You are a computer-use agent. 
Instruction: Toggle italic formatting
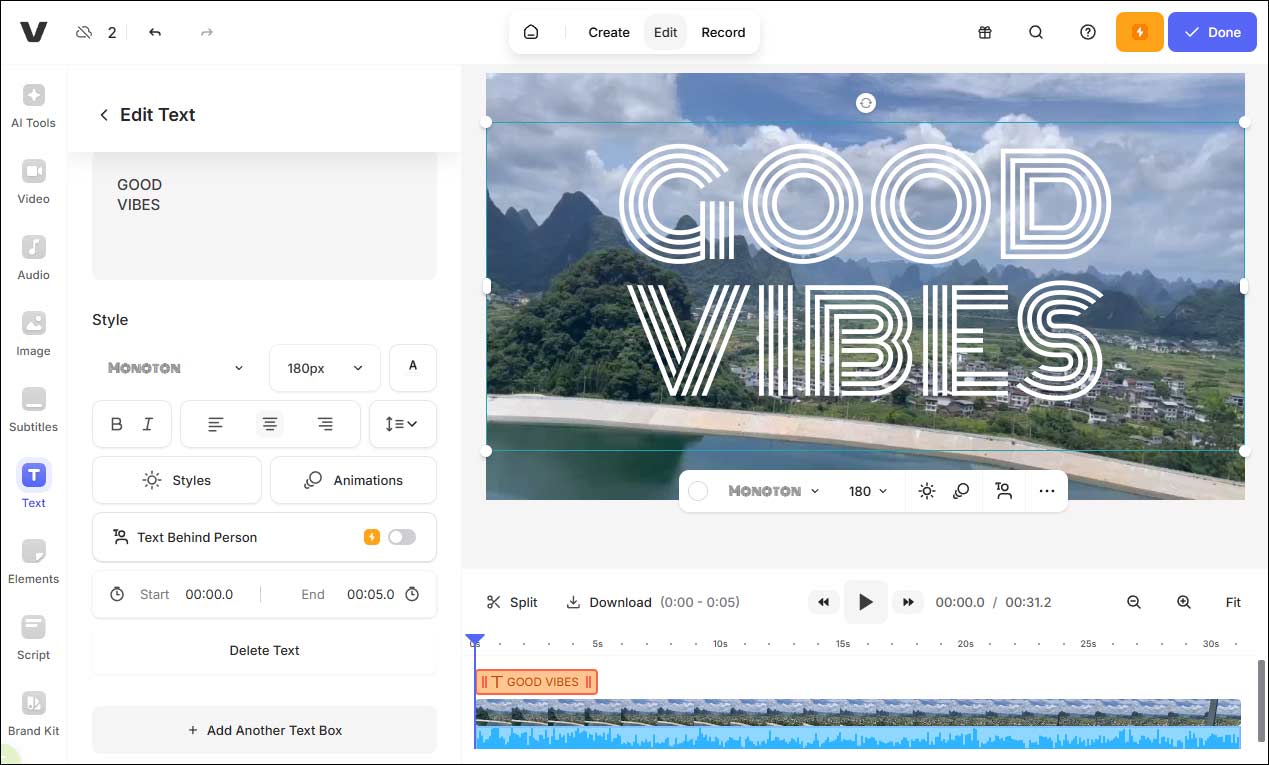pos(147,424)
